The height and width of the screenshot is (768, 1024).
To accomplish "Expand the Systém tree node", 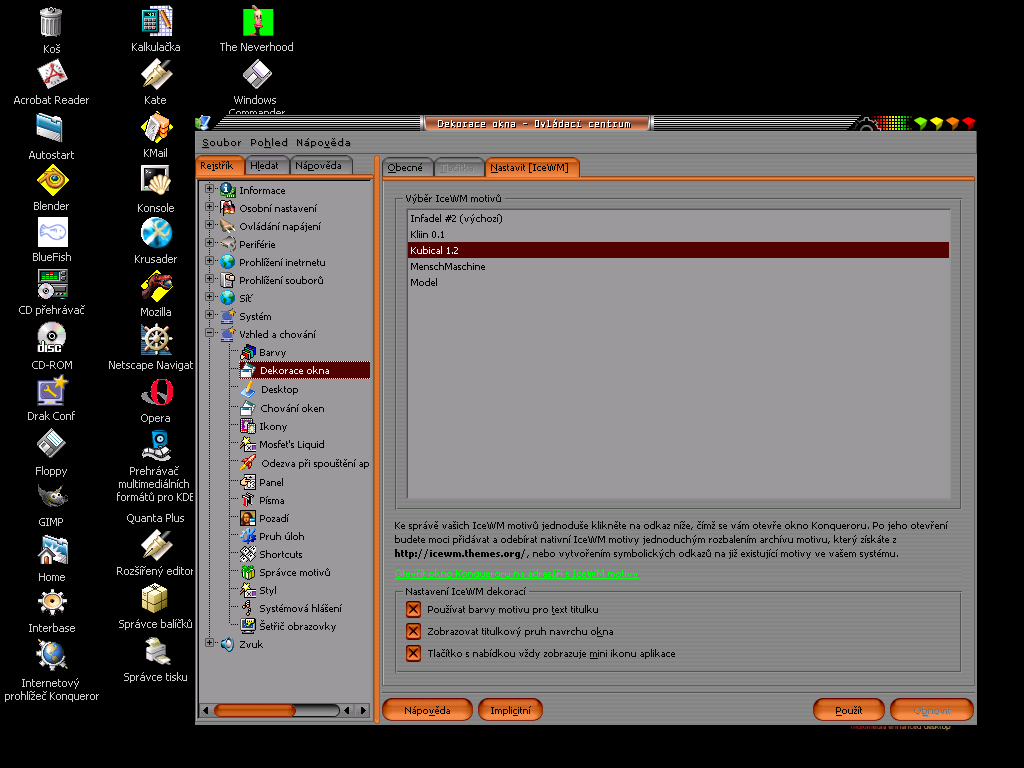I will 210,314.
